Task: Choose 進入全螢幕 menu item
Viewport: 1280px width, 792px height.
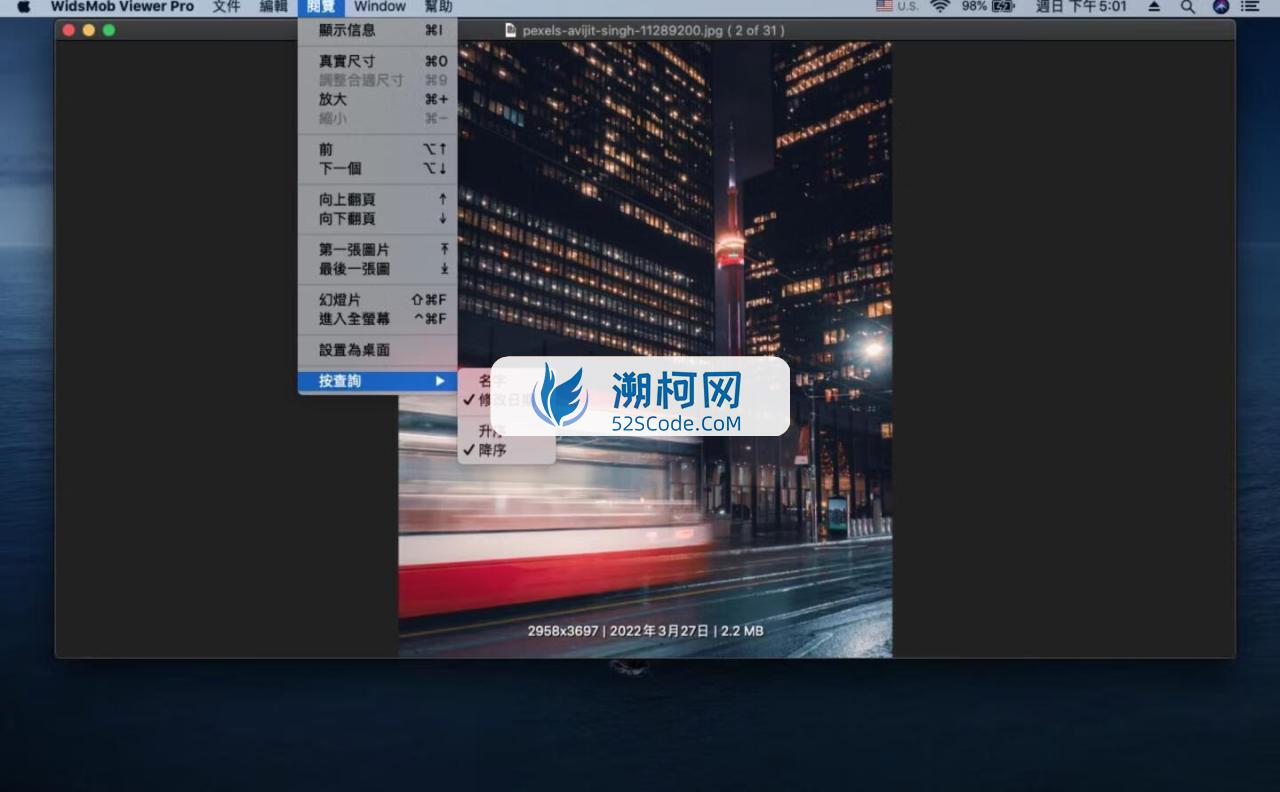Action: click(377, 318)
